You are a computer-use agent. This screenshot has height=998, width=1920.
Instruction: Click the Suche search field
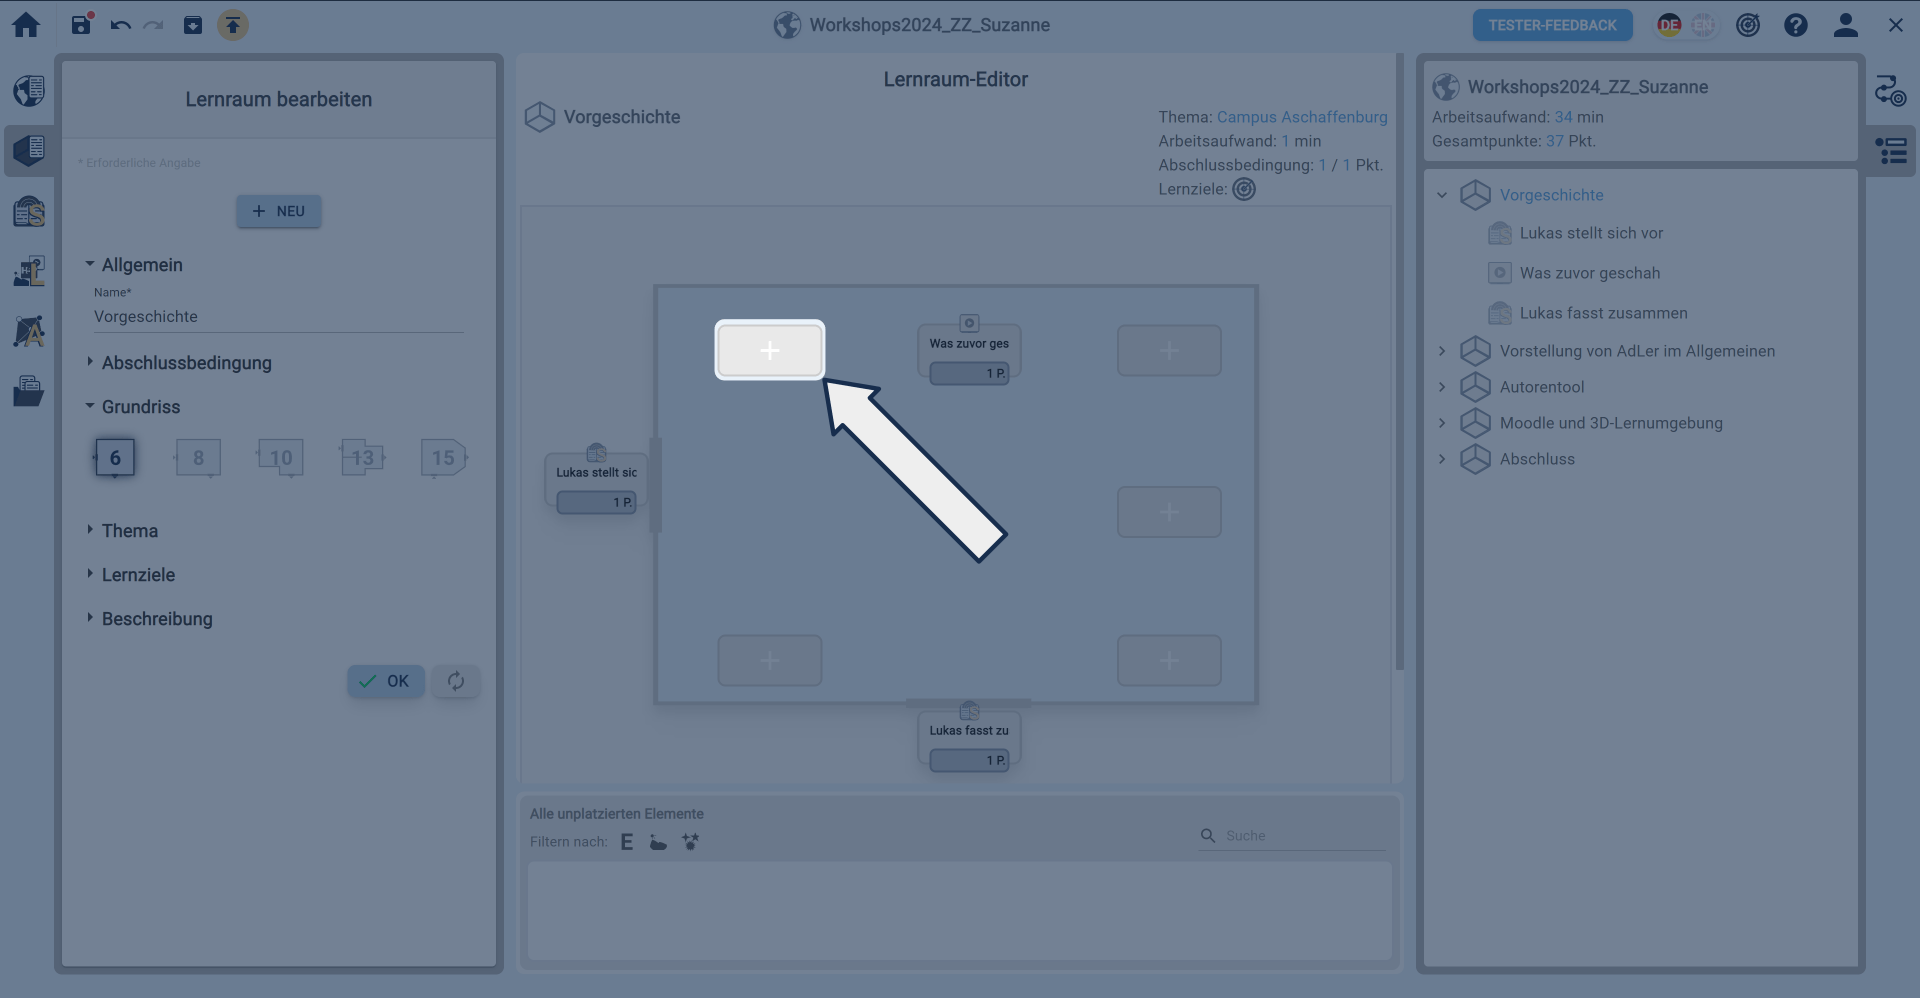[1300, 836]
